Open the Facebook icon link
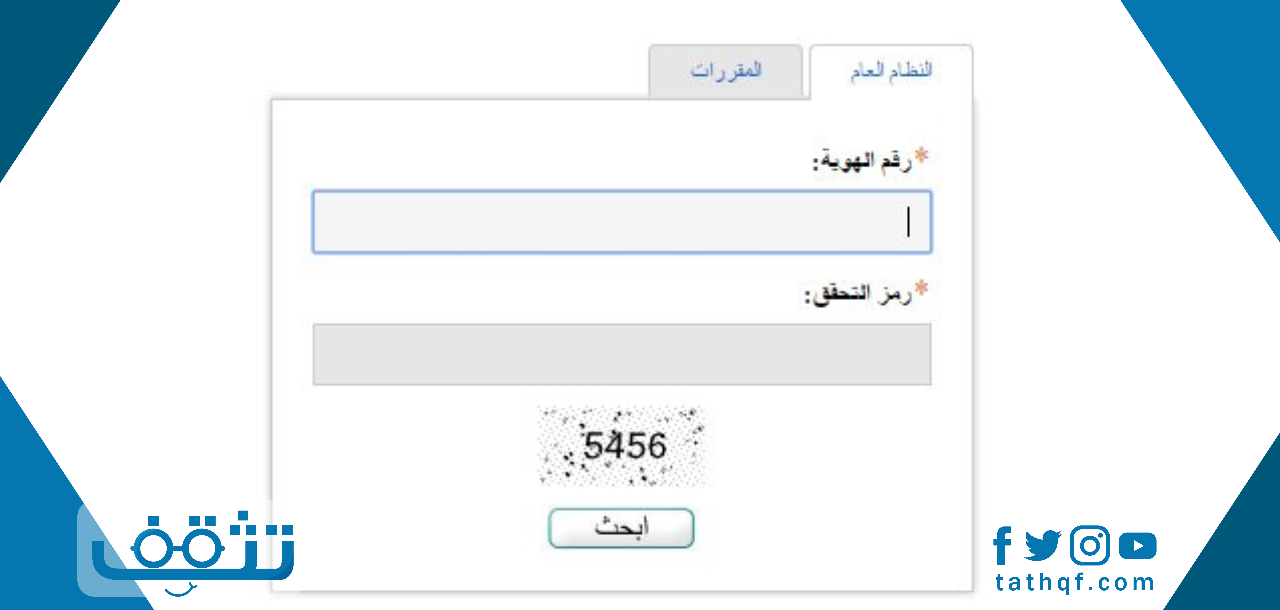 pos(1002,546)
